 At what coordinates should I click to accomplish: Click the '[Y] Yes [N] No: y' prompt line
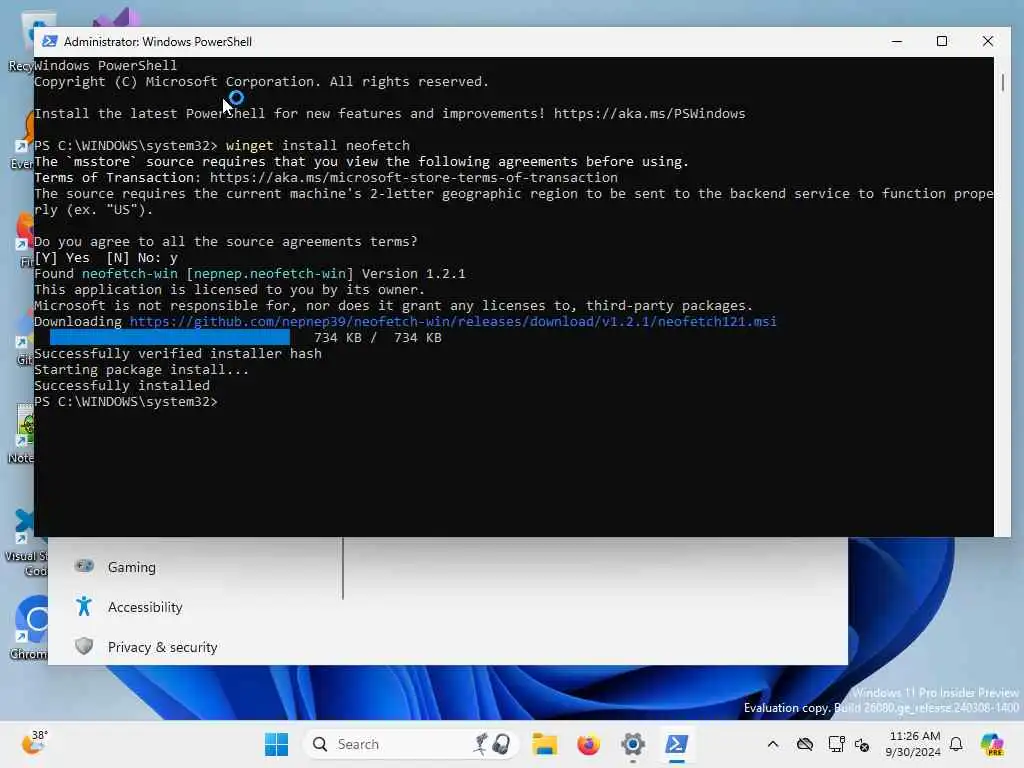[x=106, y=257]
